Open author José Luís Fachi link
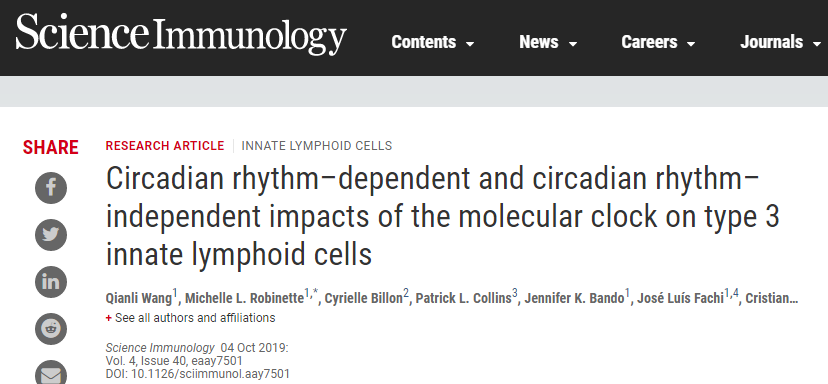 click(680, 298)
